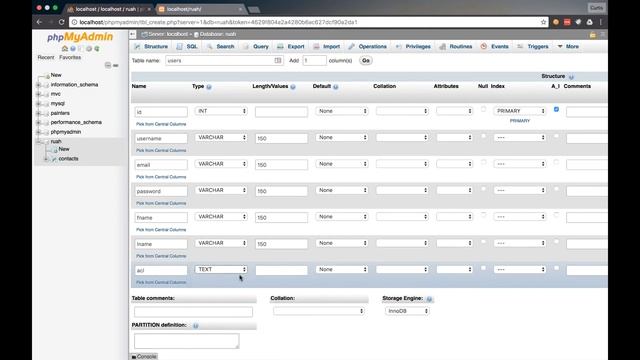Screen dimensions: 640x360
Task: Click the unlink from main panel icon
Action: click(x=116, y=65)
